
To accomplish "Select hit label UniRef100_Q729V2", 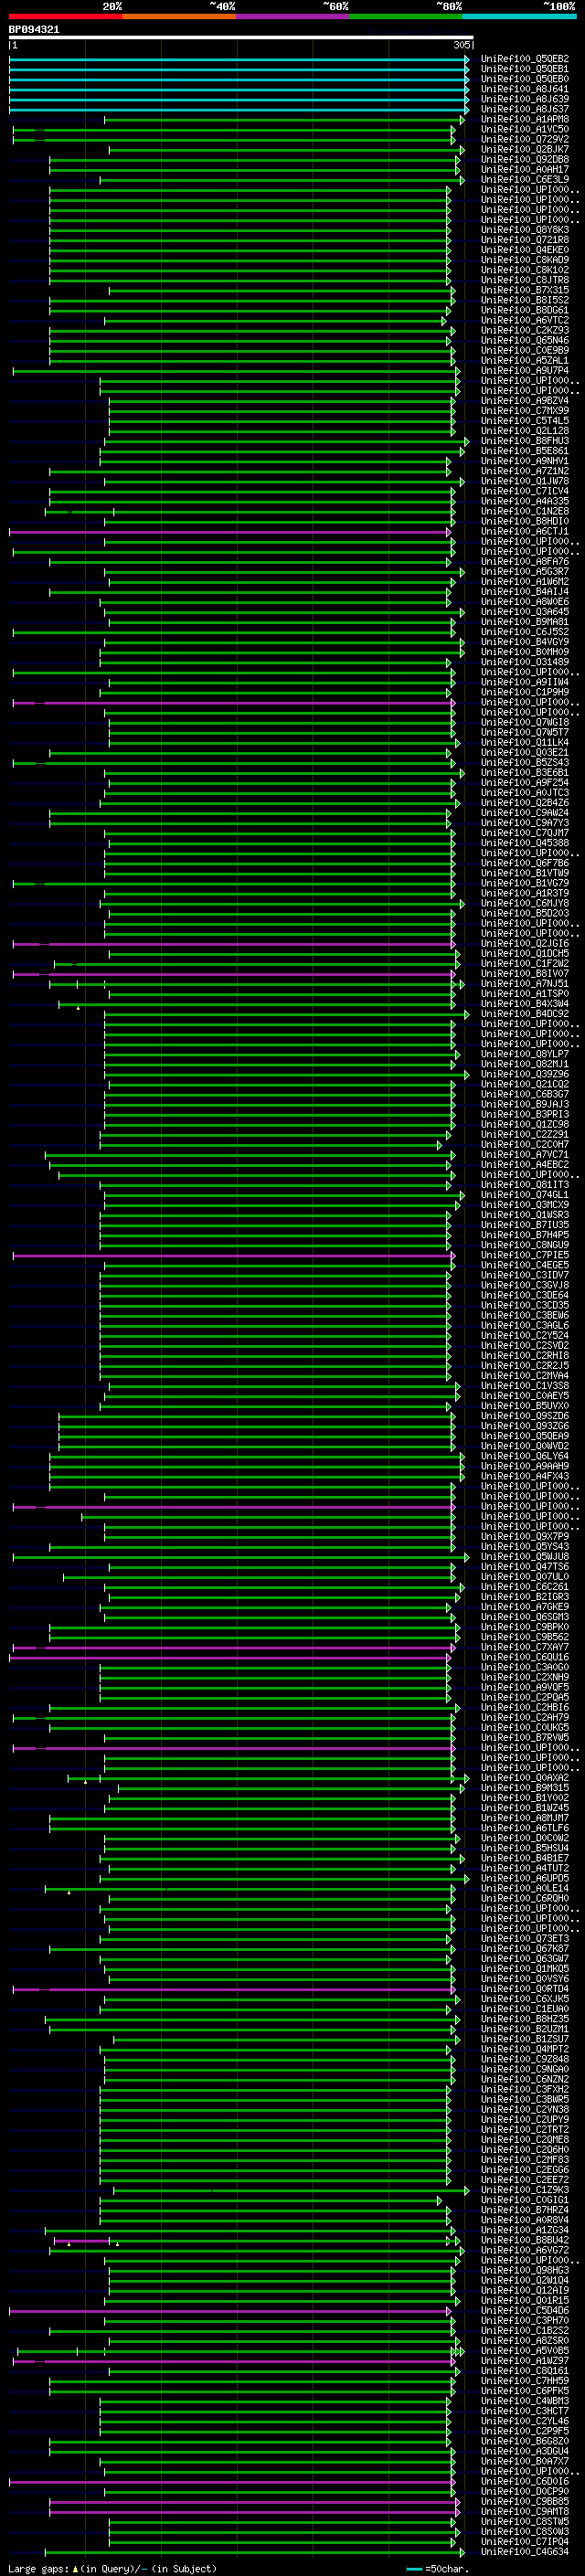I will pyautogui.click(x=525, y=139).
